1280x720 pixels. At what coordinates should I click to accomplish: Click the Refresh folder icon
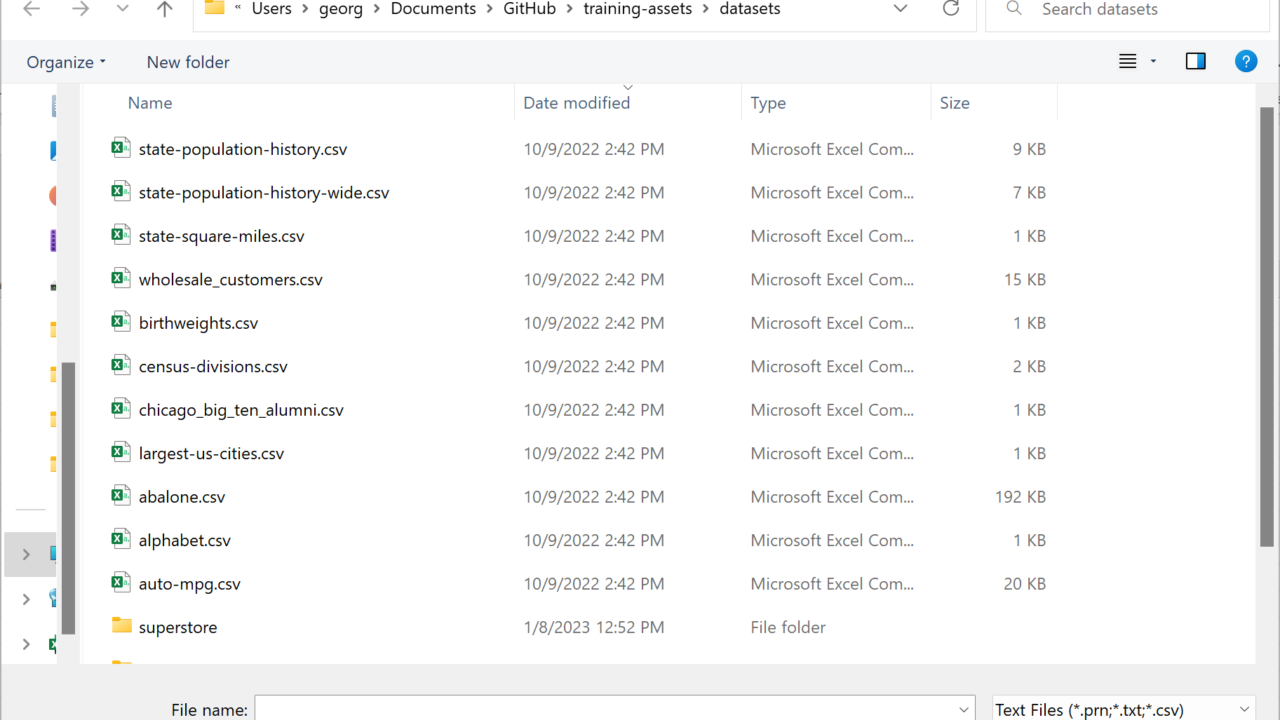pyautogui.click(x=951, y=9)
